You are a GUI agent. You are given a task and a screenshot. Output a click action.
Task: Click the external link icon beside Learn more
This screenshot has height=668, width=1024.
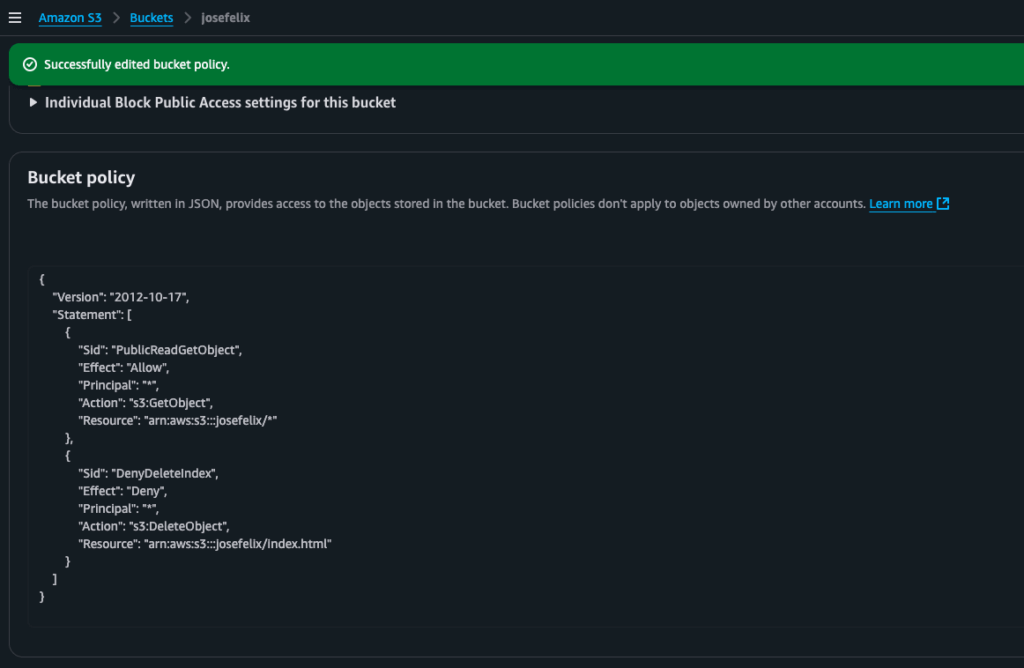coord(942,204)
